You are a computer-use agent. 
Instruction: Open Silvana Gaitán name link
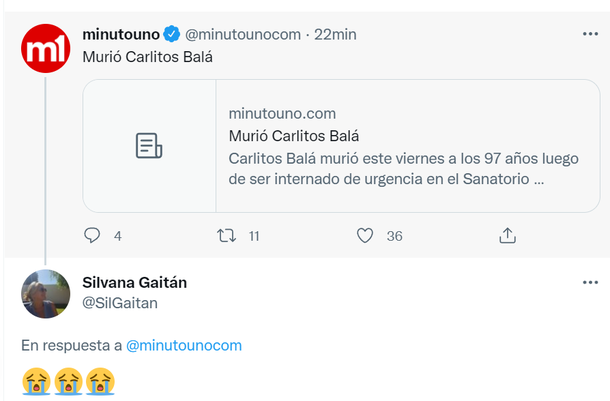[x=134, y=283]
